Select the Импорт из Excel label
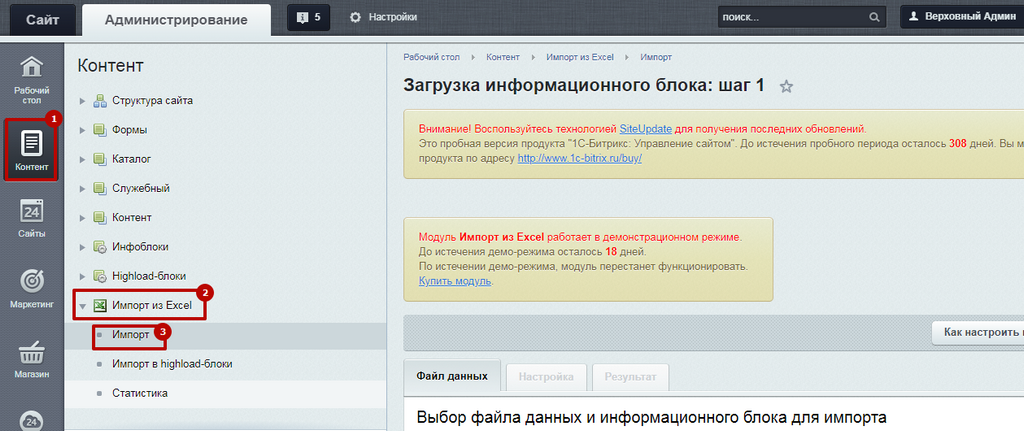The height and width of the screenshot is (431, 1024). coord(152,305)
